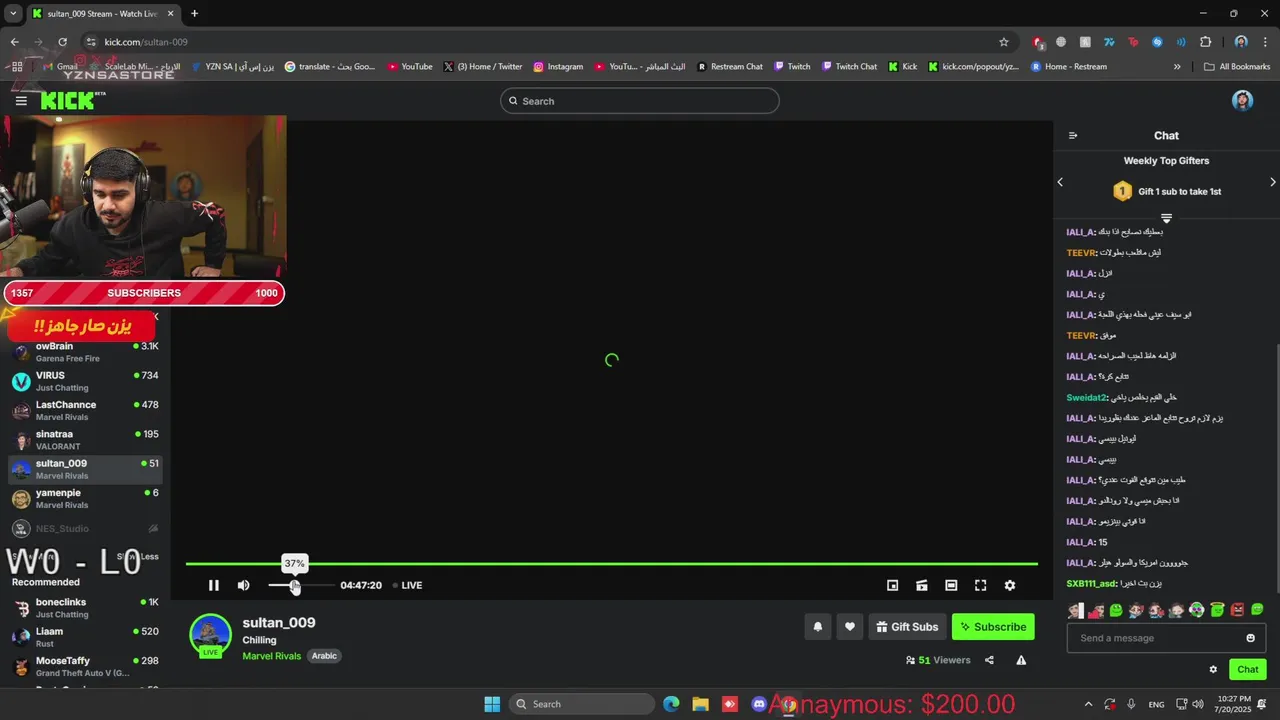
Task: Open the tab search dropdown arrow
Action: coord(13,14)
